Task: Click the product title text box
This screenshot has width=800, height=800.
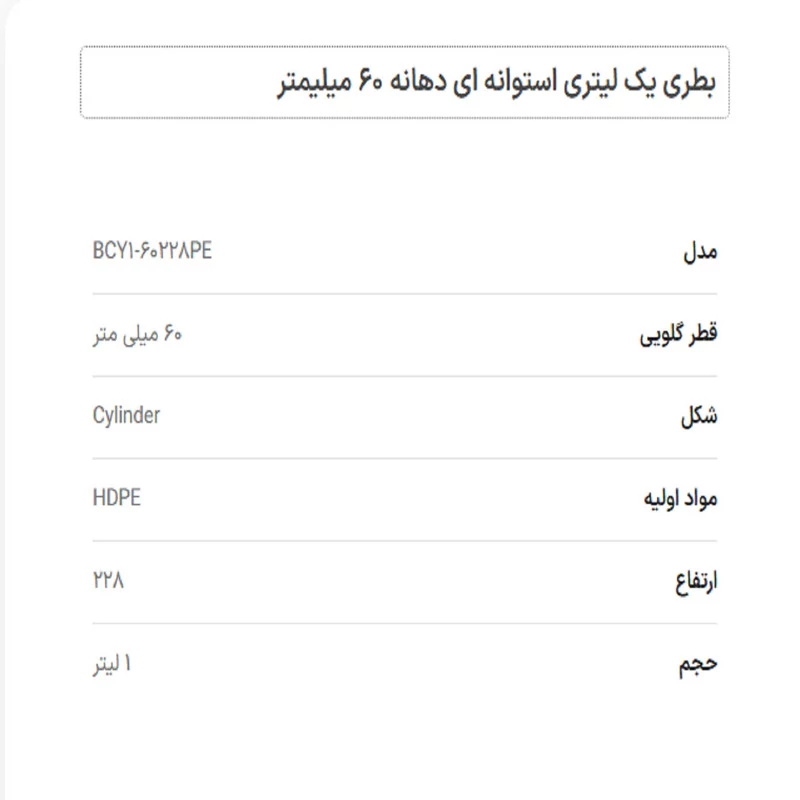Action: (405, 82)
